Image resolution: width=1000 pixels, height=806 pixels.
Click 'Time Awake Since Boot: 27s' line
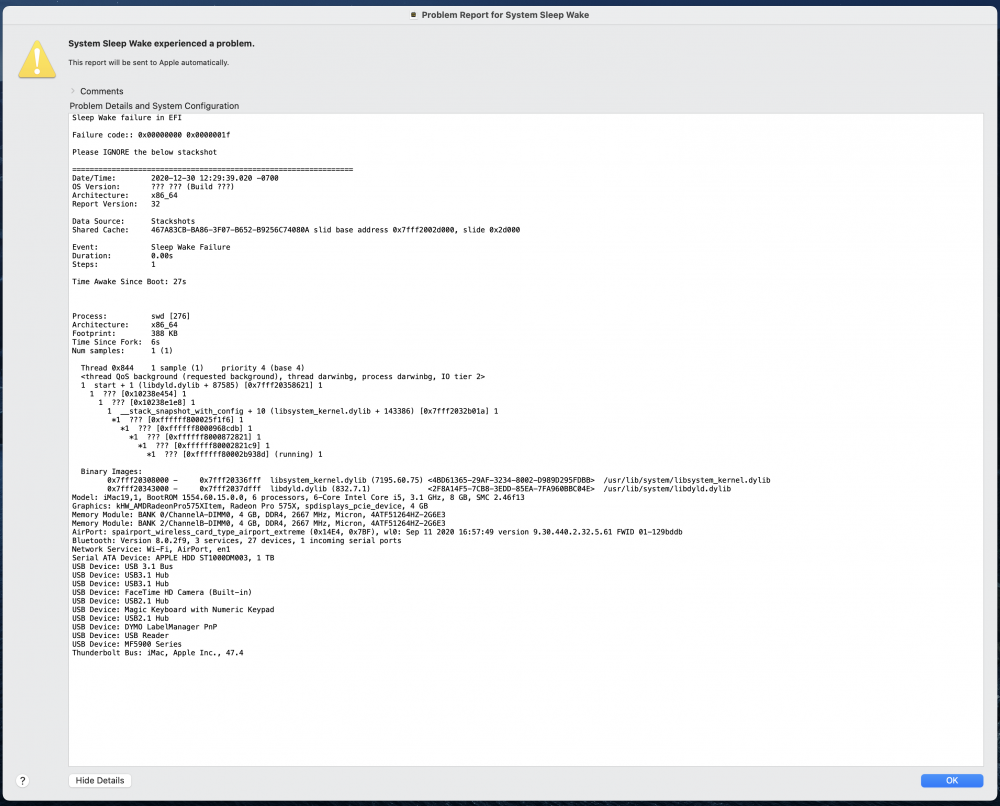(x=129, y=281)
